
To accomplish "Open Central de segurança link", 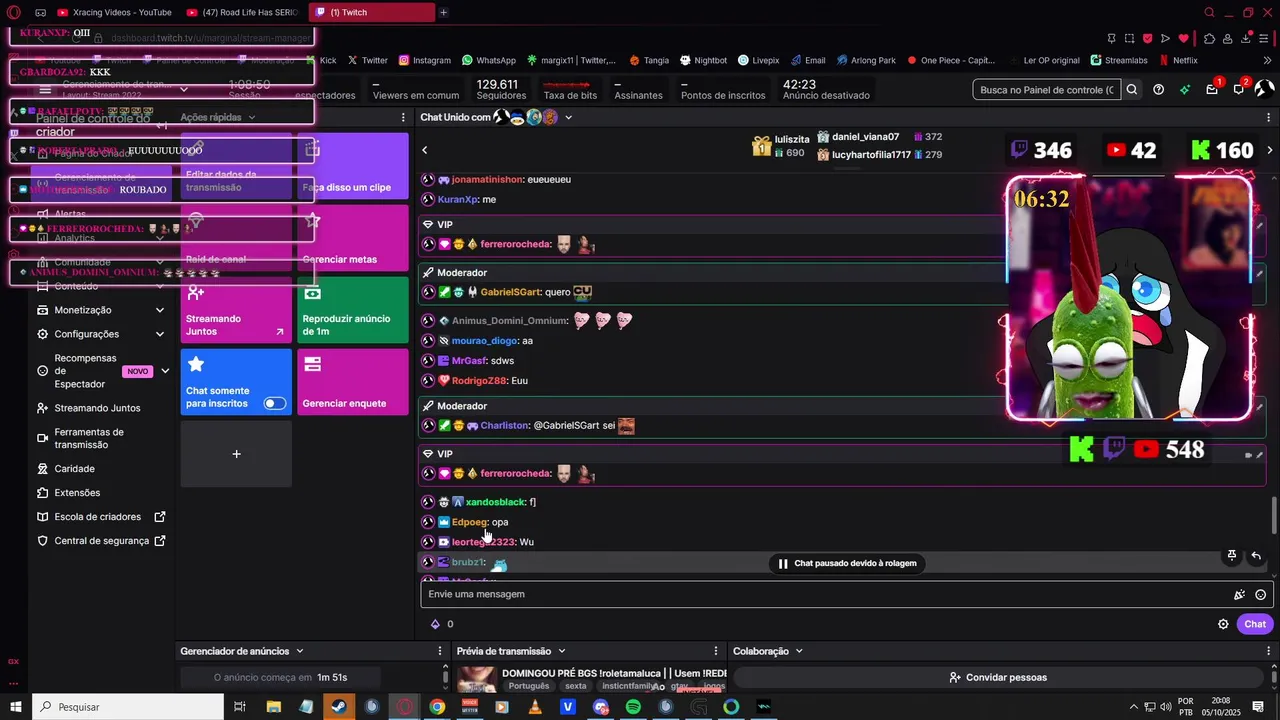I will [101, 541].
